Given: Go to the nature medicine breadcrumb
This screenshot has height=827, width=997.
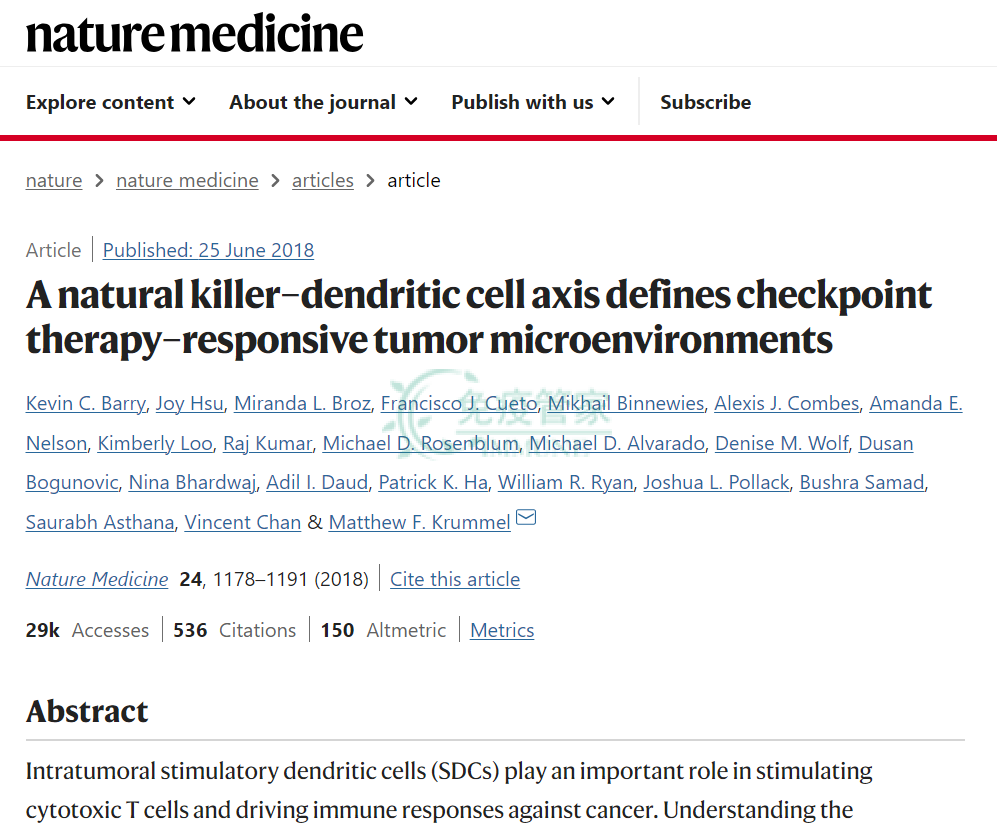Looking at the screenshot, I should (187, 181).
